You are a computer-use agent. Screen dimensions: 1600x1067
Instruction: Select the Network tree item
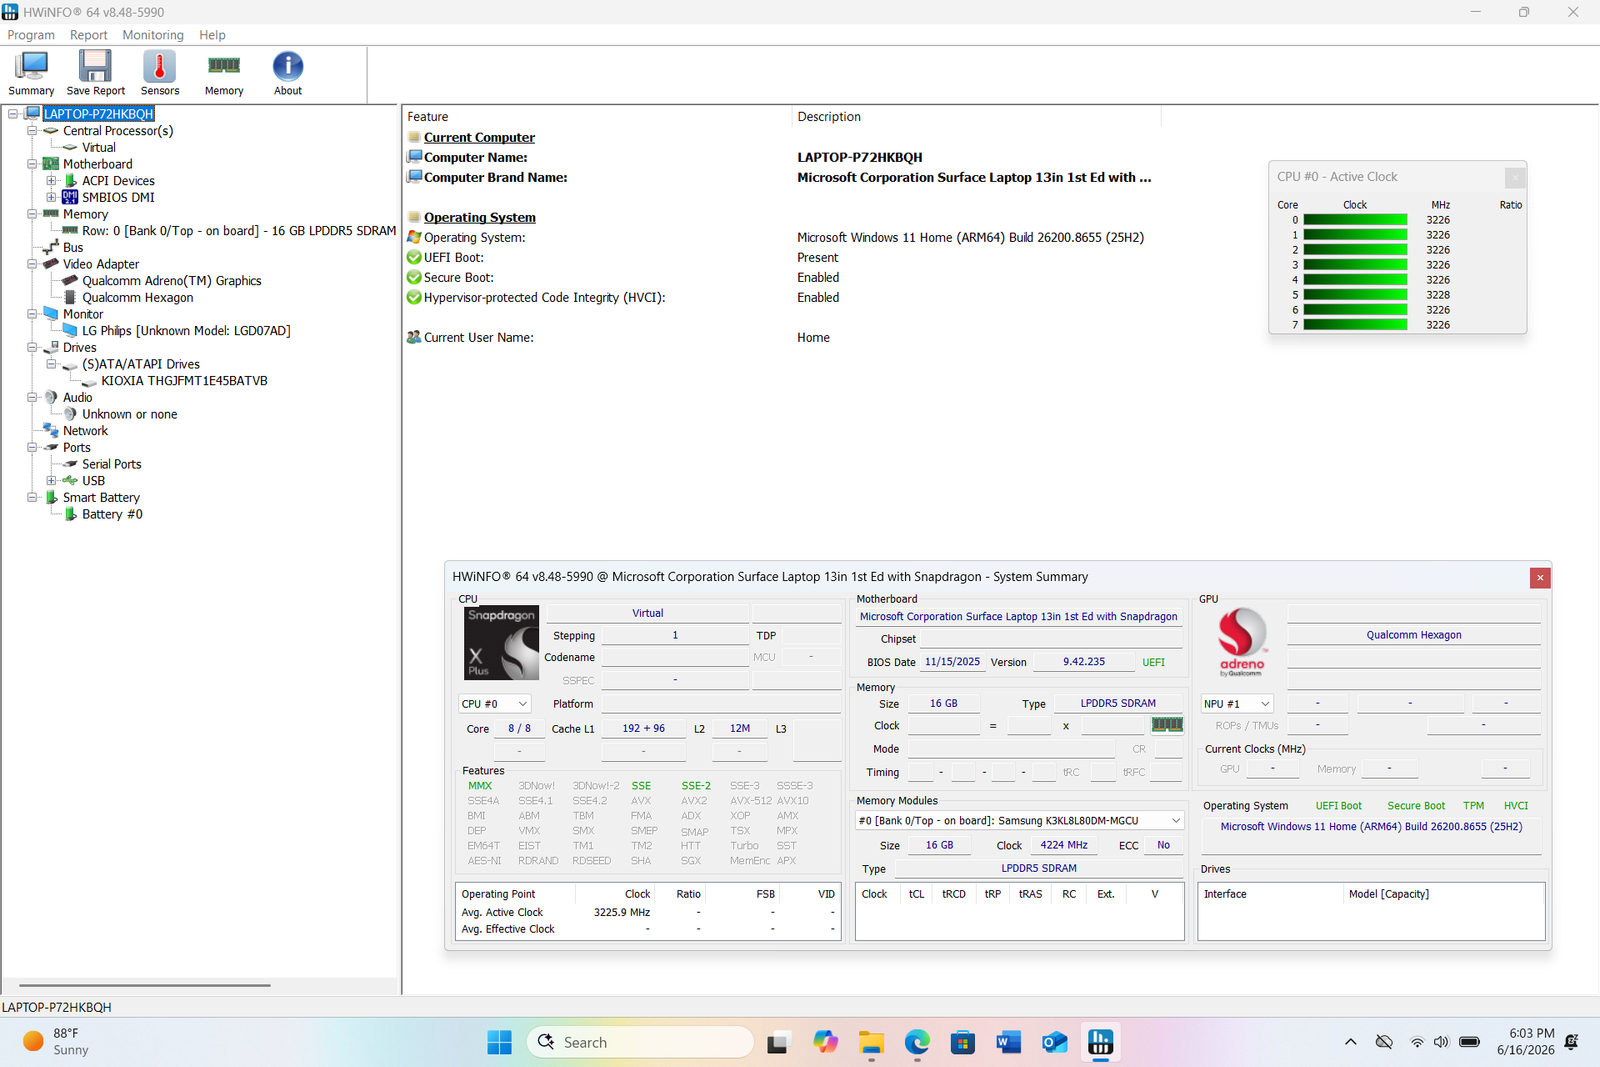tap(85, 431)
